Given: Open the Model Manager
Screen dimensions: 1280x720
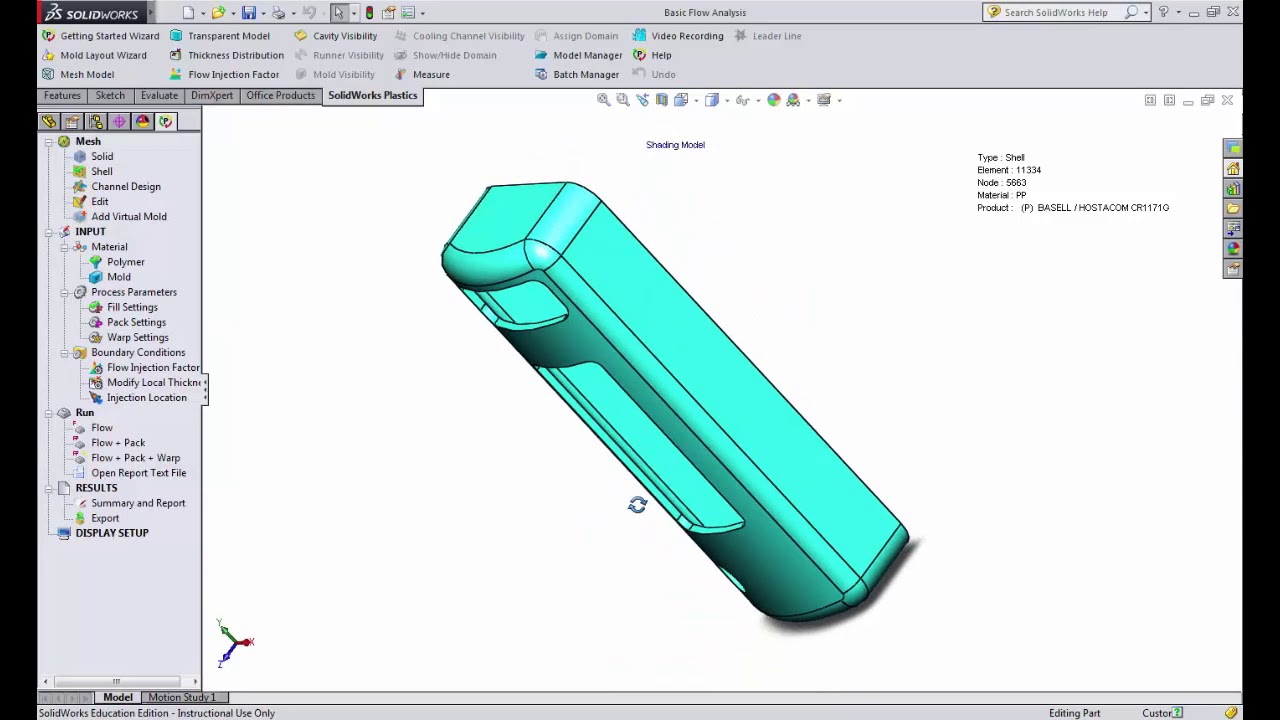Looking at the screenshot, I should tap(578, 55).
